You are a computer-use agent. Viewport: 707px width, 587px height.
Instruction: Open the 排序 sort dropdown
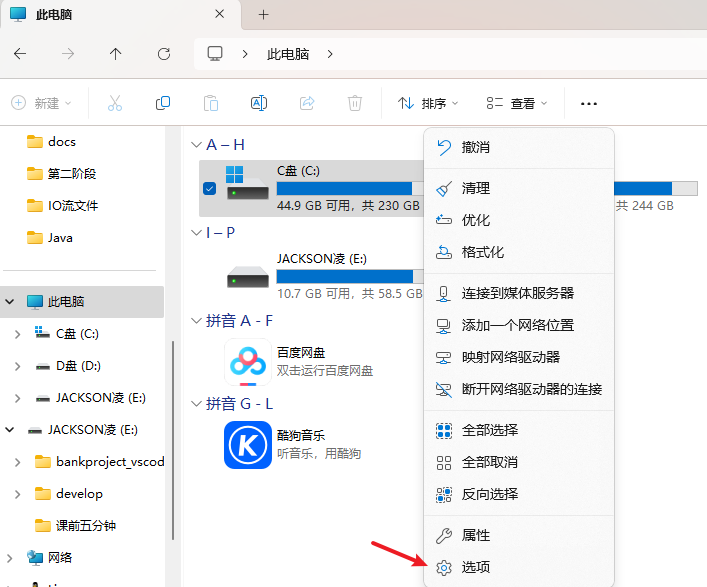click(428, 103)
